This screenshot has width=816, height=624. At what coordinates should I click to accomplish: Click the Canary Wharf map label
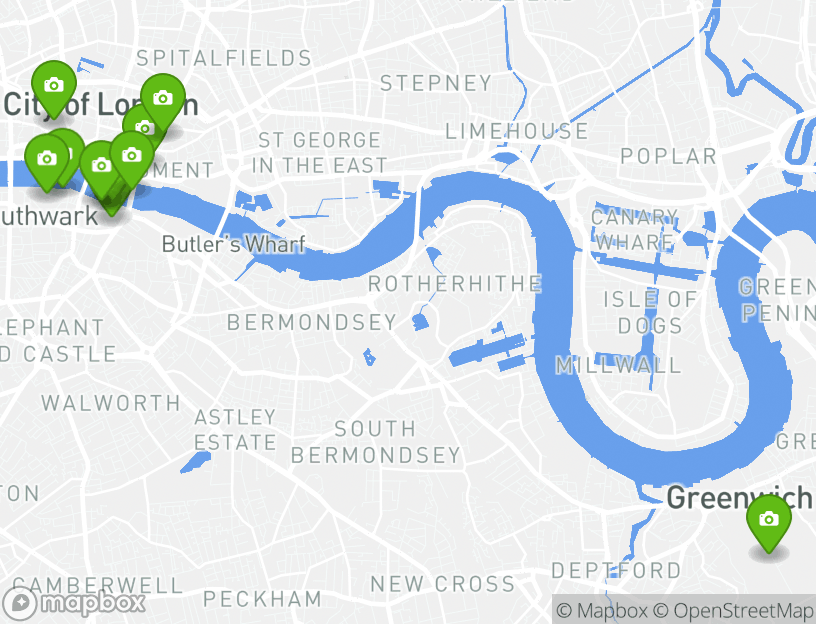pos(634,230)
